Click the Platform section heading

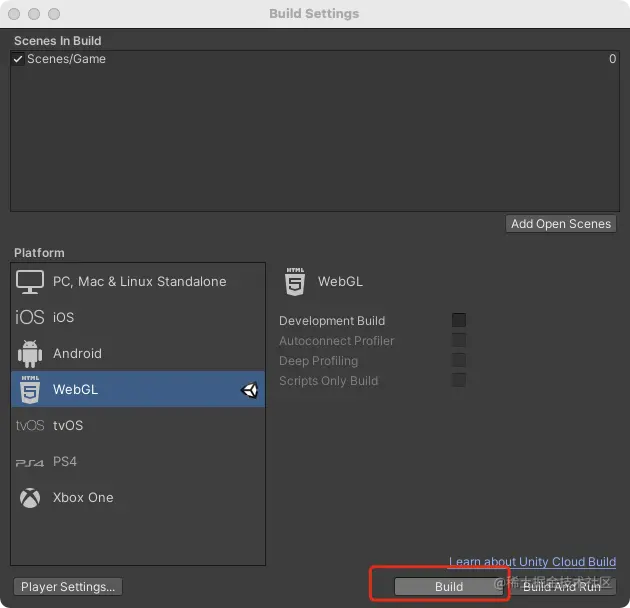click(x=39, y=253)
